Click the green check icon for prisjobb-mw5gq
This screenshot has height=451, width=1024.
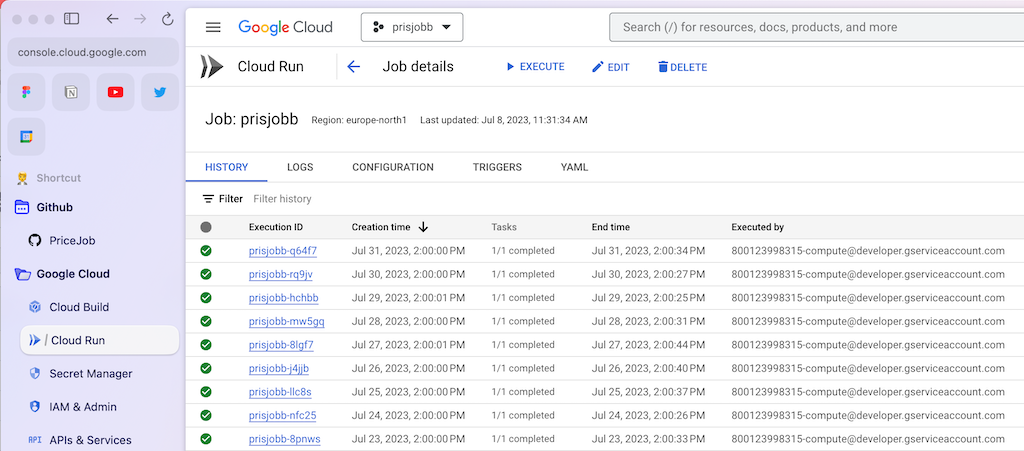coord(206,321)
